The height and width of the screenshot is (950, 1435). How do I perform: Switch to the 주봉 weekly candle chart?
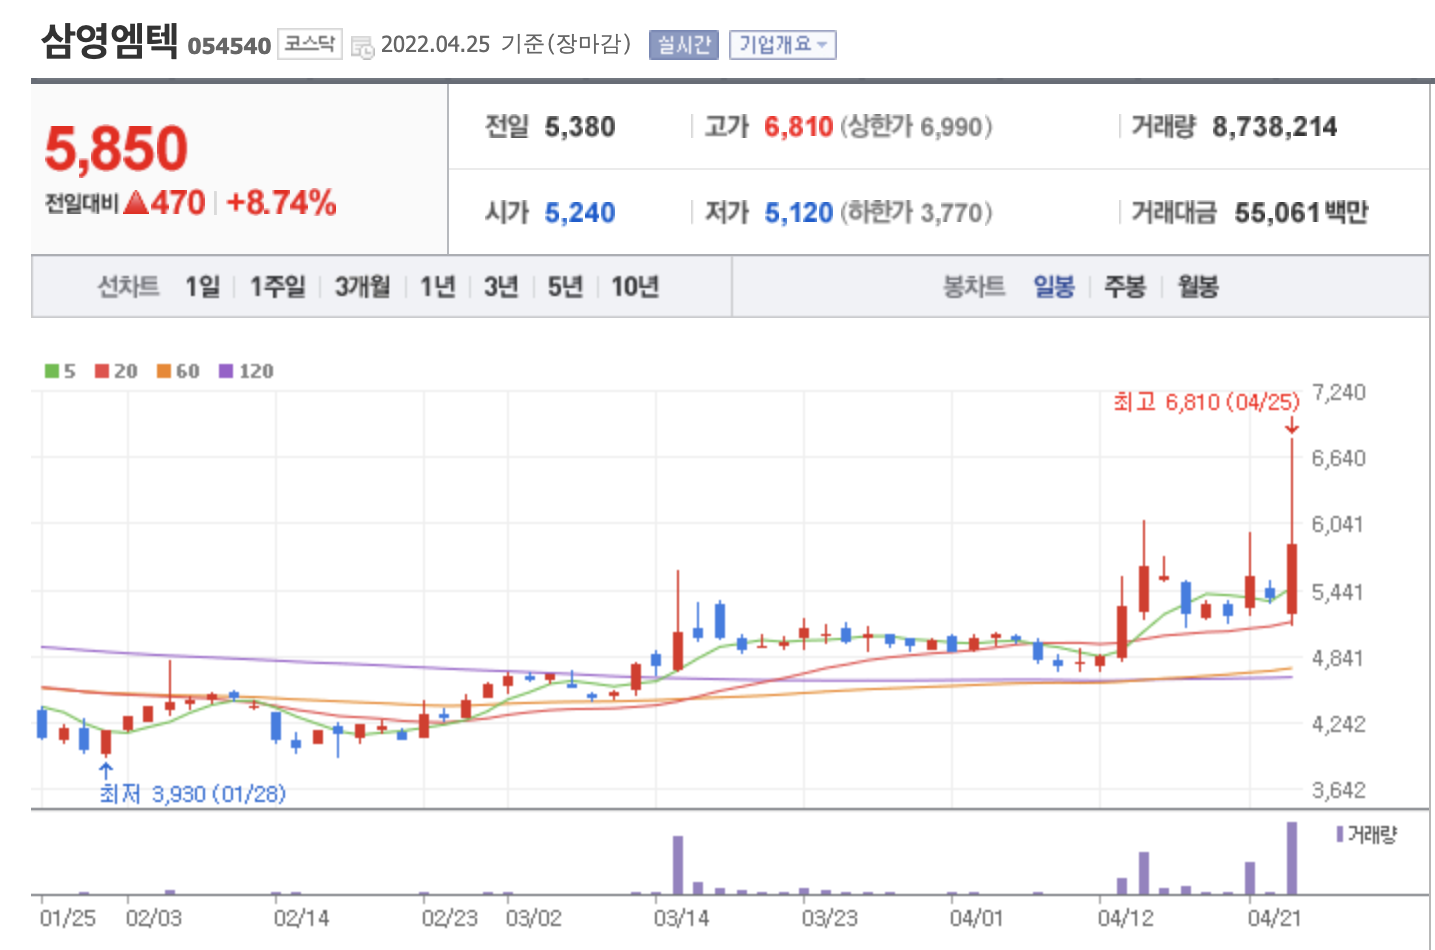click(x=1125, y=287)
